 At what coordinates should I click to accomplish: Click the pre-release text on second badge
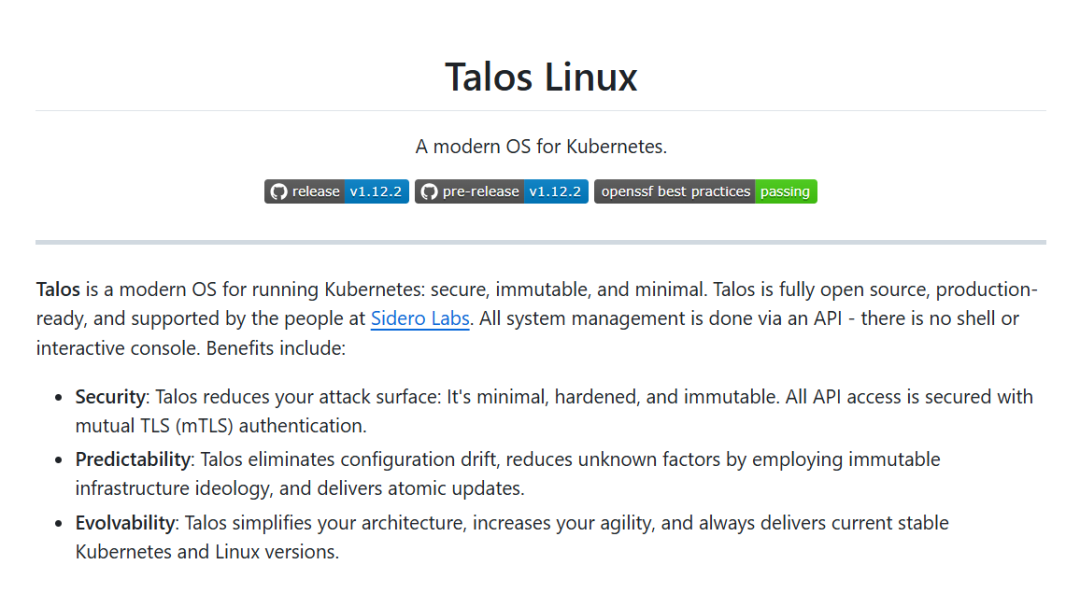coord(481,191)
